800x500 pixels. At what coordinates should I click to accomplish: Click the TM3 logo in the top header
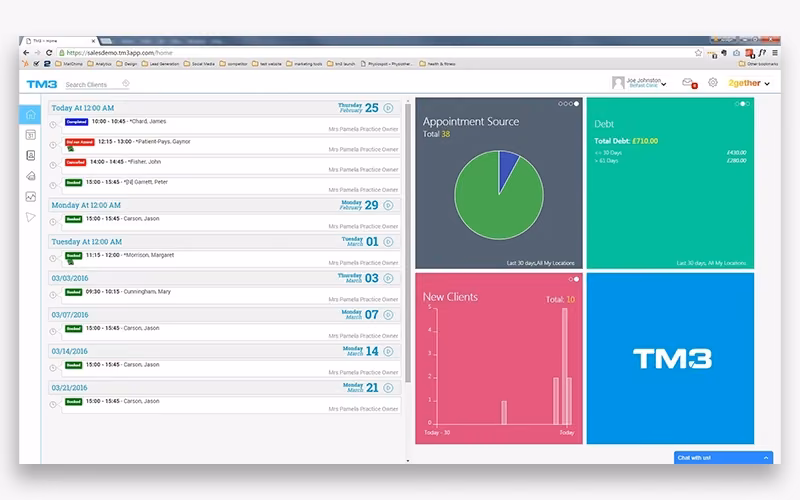[42, 84]
